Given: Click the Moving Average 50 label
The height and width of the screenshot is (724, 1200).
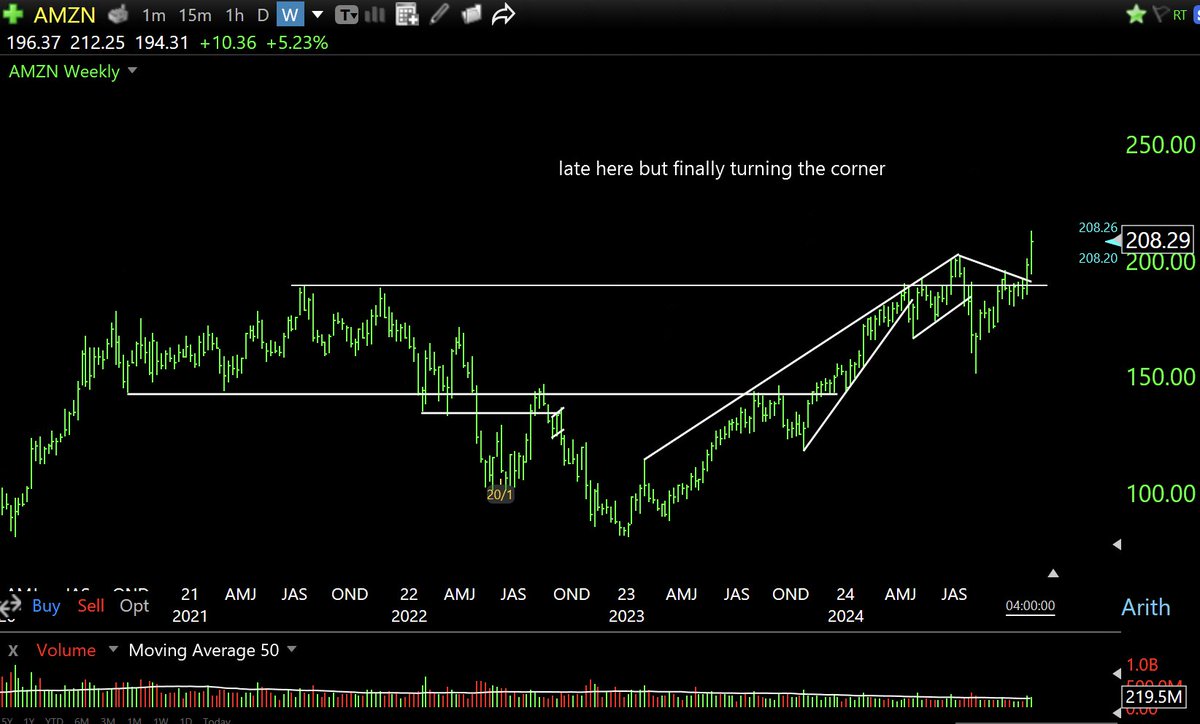Looking at the screenshot, I should (x=204, y=650).
